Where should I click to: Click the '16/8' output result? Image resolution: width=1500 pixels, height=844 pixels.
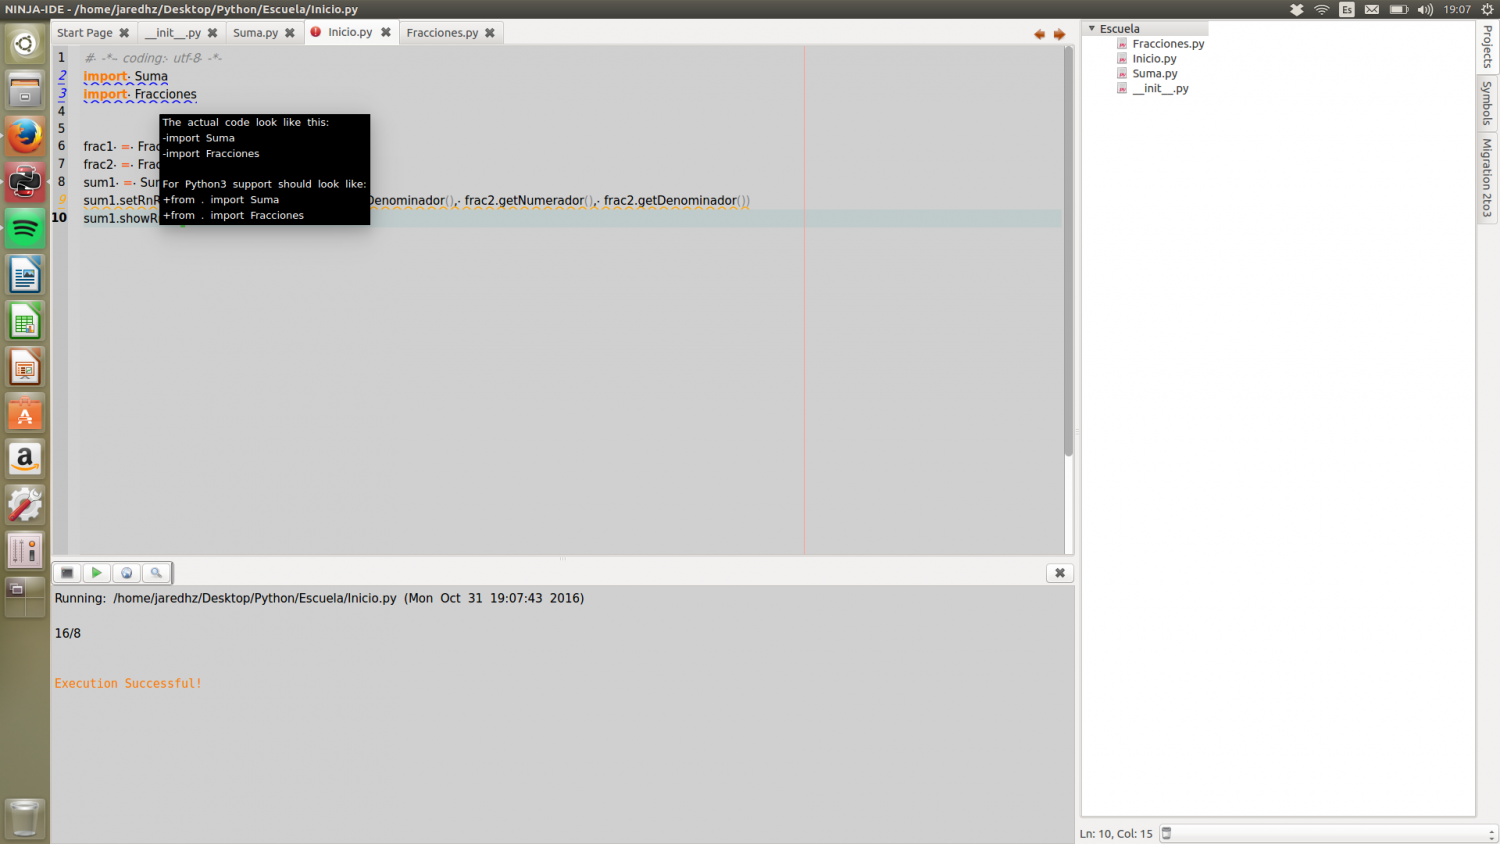(x=68, y=633)
